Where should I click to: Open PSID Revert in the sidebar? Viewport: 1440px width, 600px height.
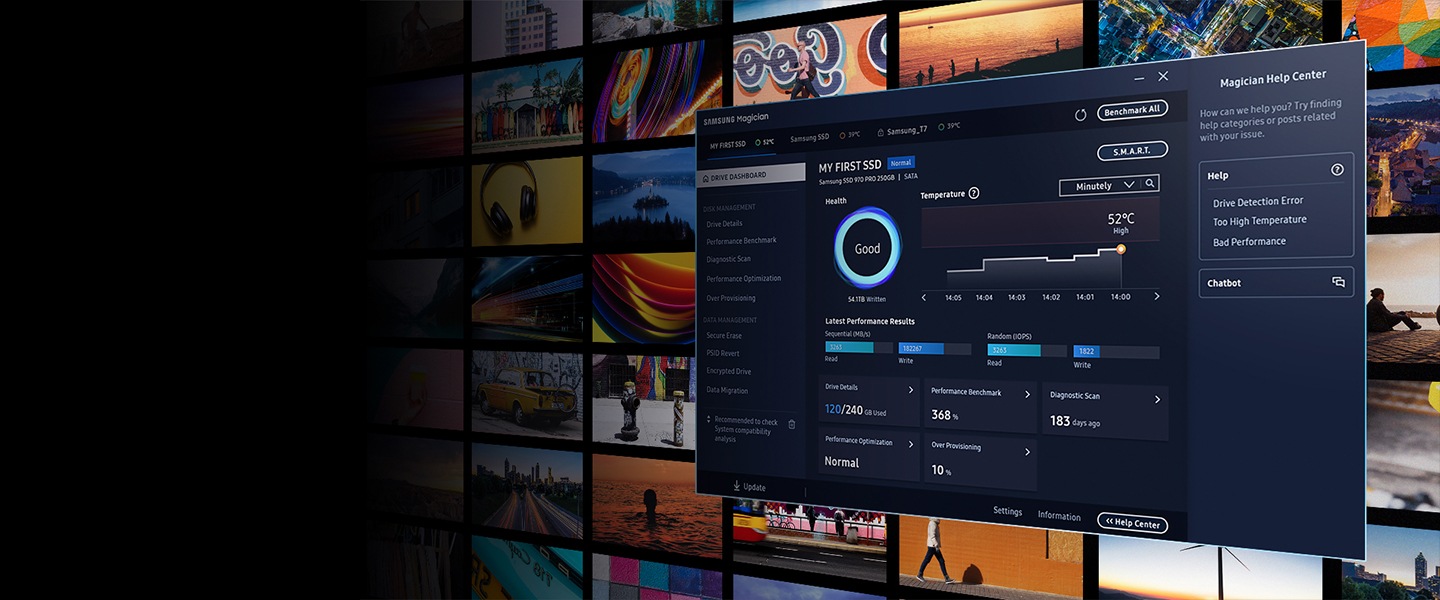coord(723,353)
